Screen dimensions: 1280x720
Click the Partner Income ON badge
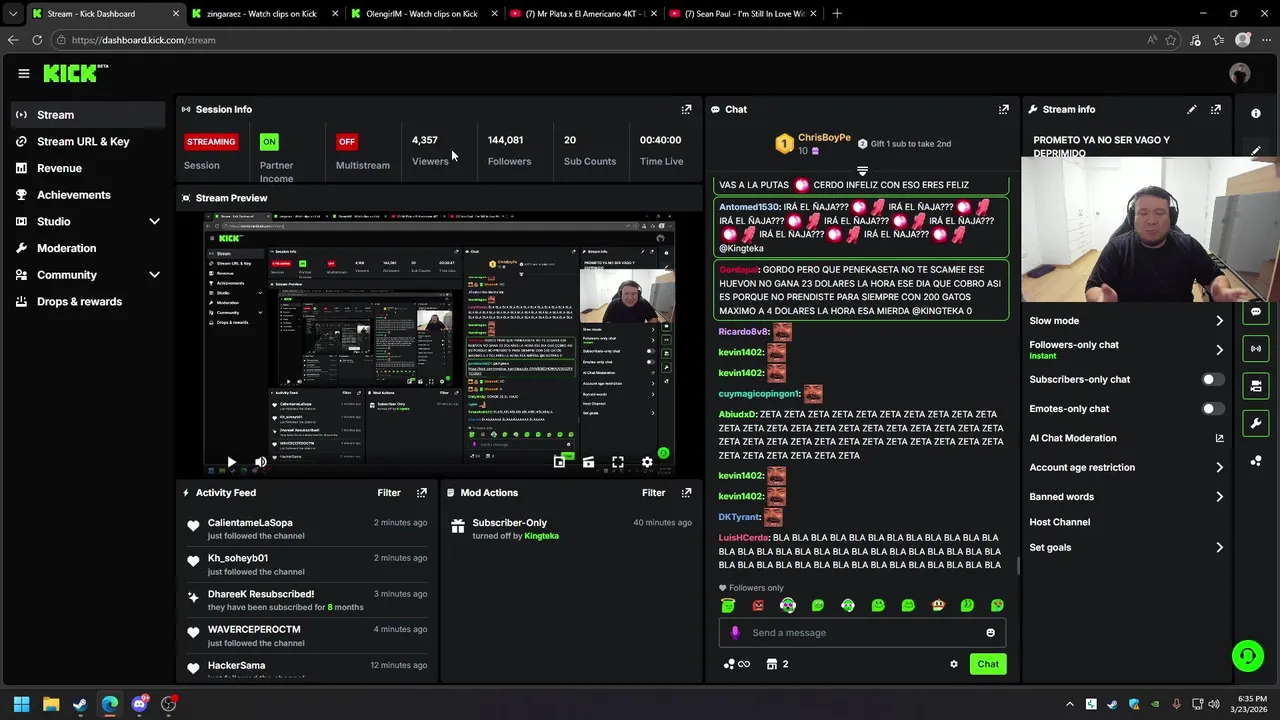269,142
